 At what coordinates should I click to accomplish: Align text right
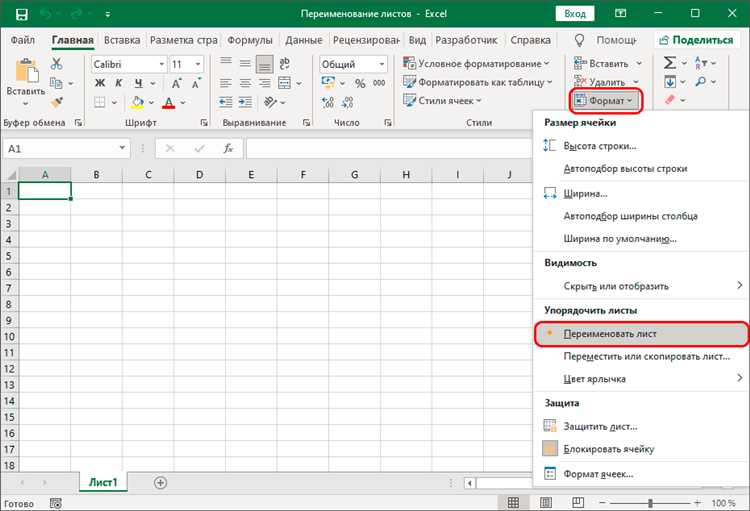click(265, 83)
